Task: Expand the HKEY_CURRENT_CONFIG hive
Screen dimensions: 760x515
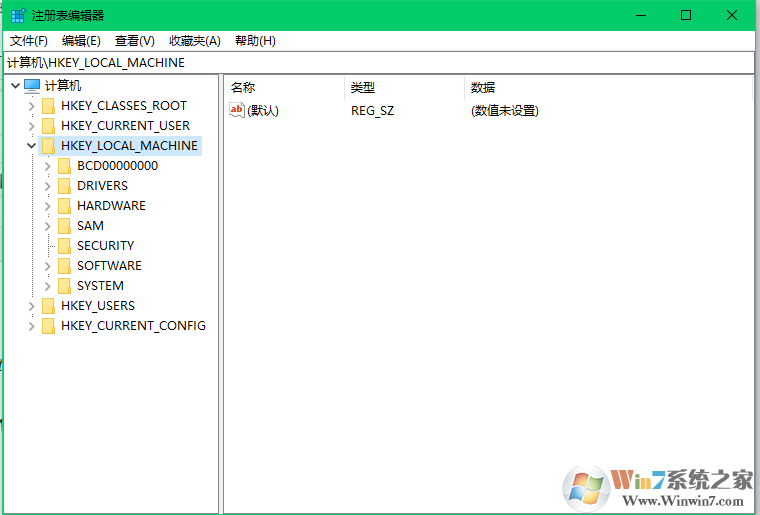Action: (31, 326)
